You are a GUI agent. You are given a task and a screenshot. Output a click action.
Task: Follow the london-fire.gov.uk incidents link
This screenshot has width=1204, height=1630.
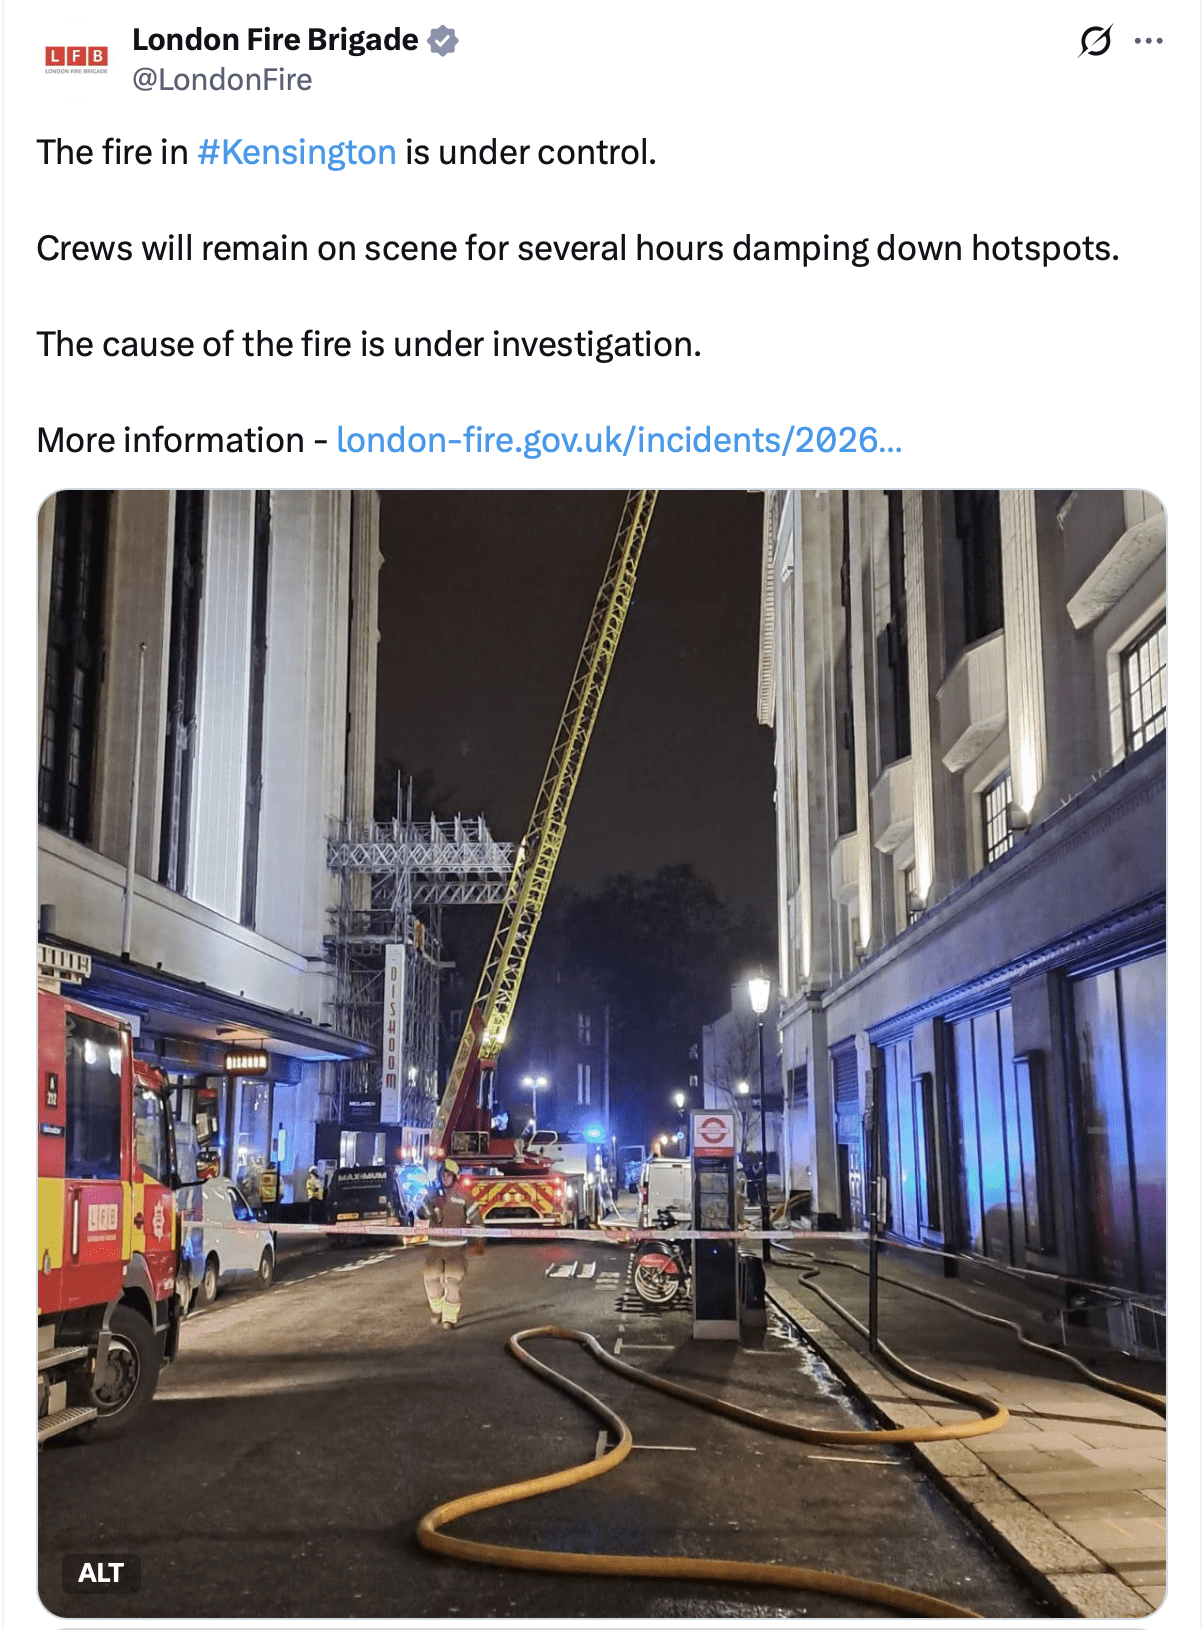[619, 440]
